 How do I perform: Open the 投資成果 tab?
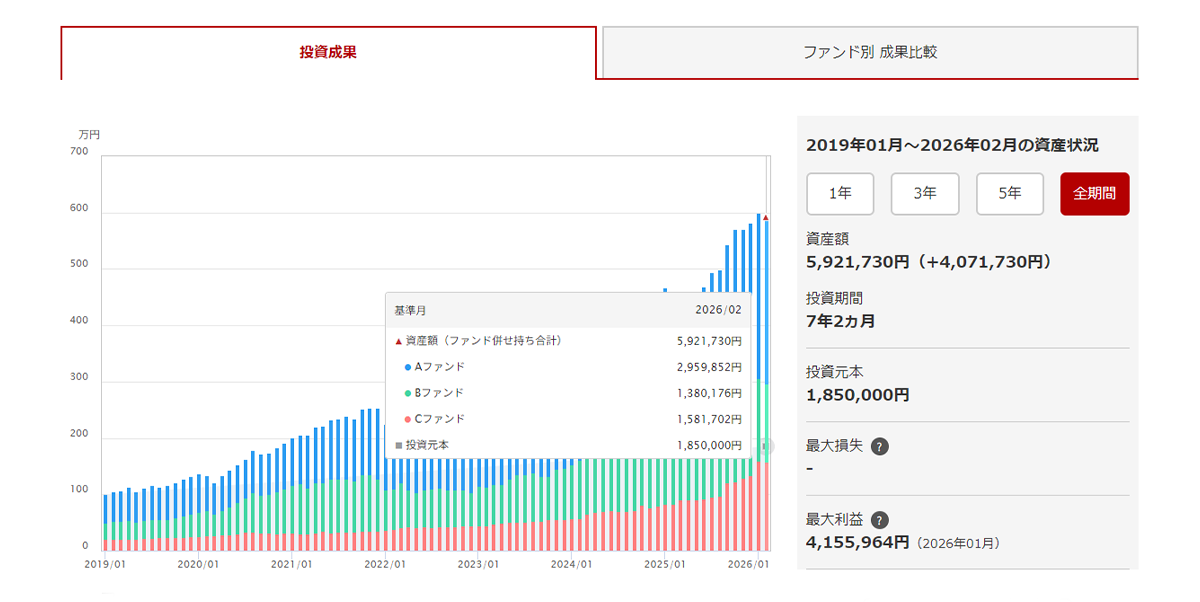pyautogui.click(x=328, y=52)
